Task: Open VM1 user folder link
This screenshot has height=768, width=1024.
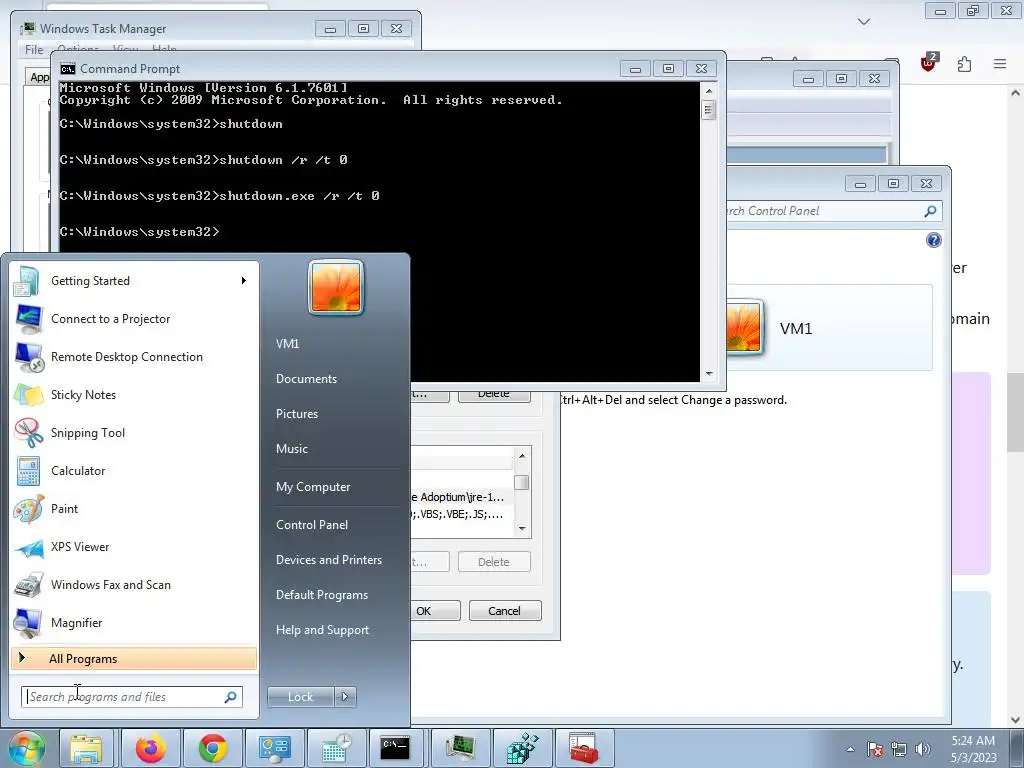Action: coord(287,344)
